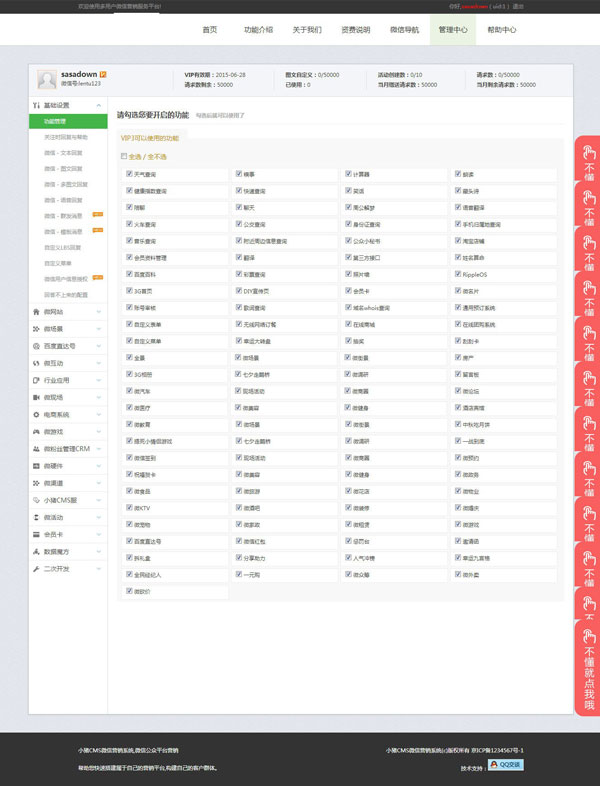Screen dimensions: 600x786
Task: Open 微信 - 多图文回复 in sidebar
Action: pyautogui.click(x=66, y=184)
